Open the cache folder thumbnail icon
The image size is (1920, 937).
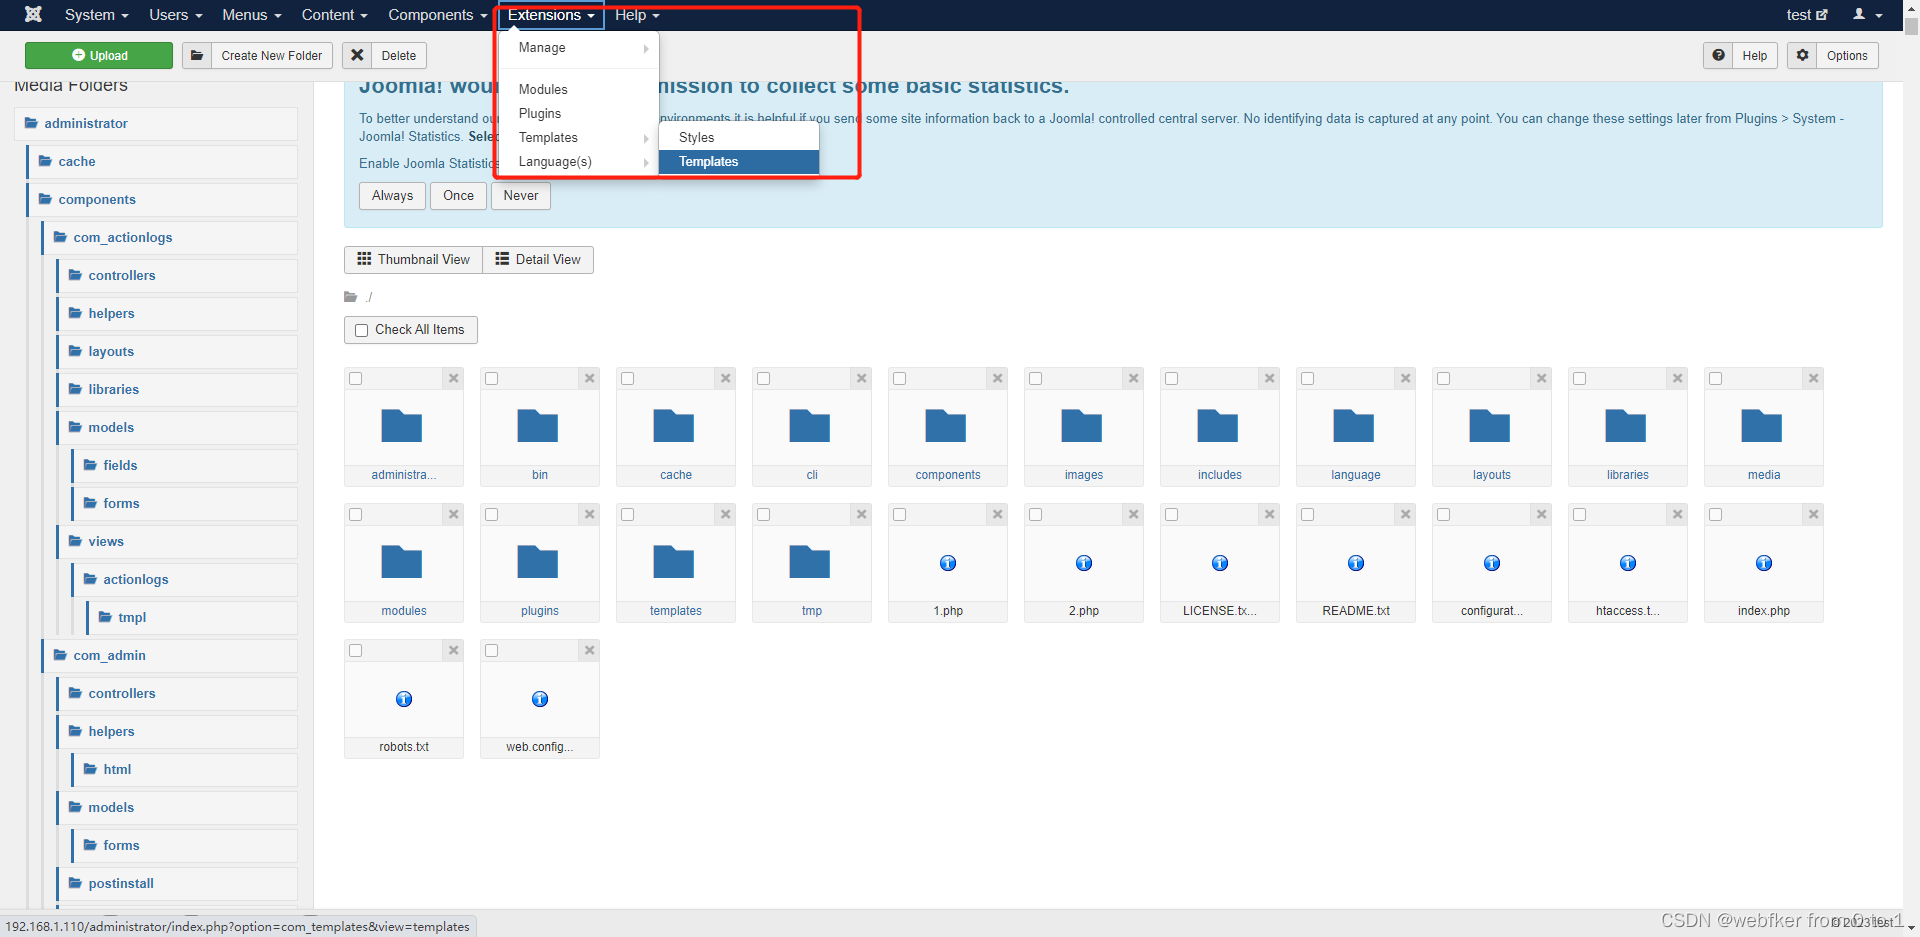click(674, 426)
